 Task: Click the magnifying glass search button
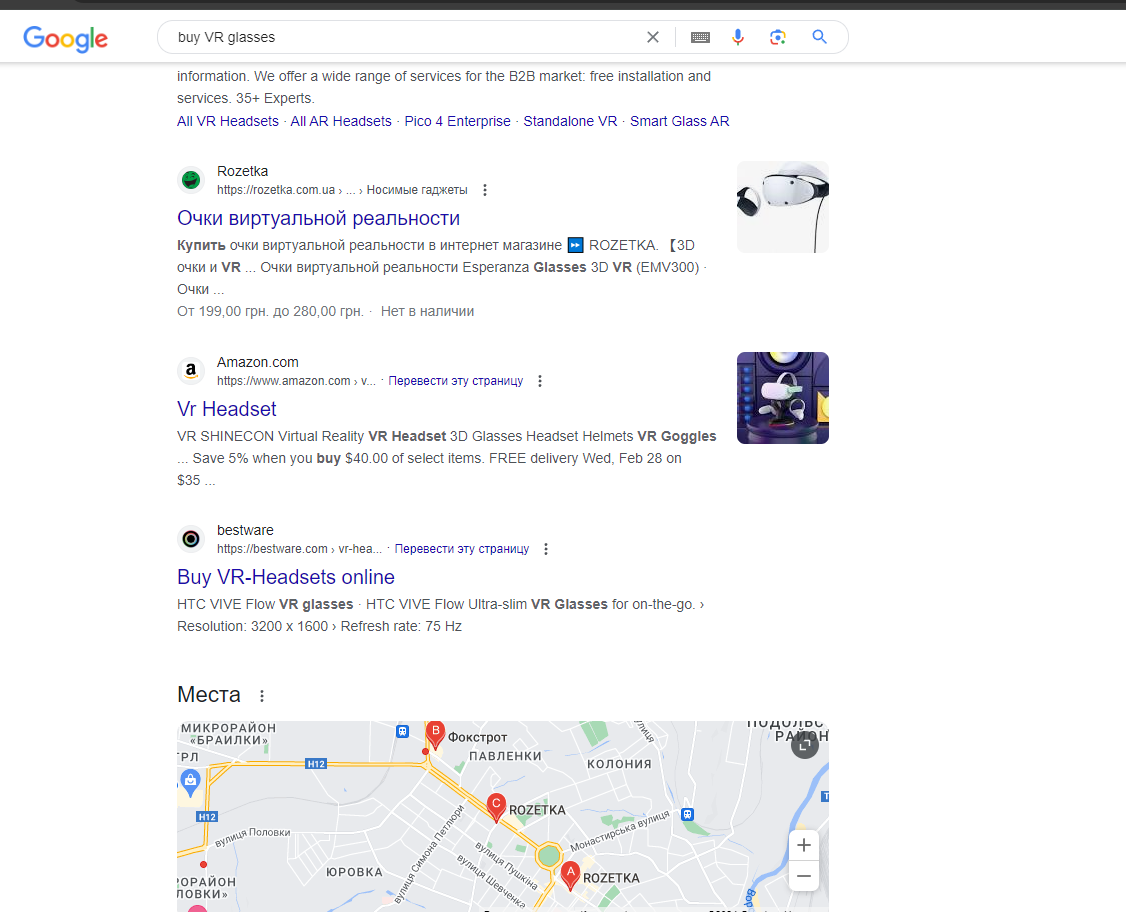[x=819, y=37]
